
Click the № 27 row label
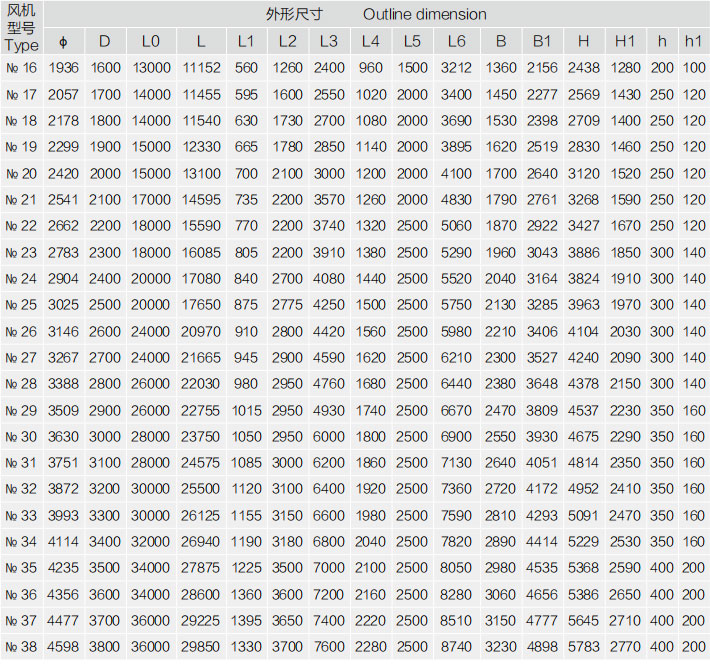pos(21,357)
